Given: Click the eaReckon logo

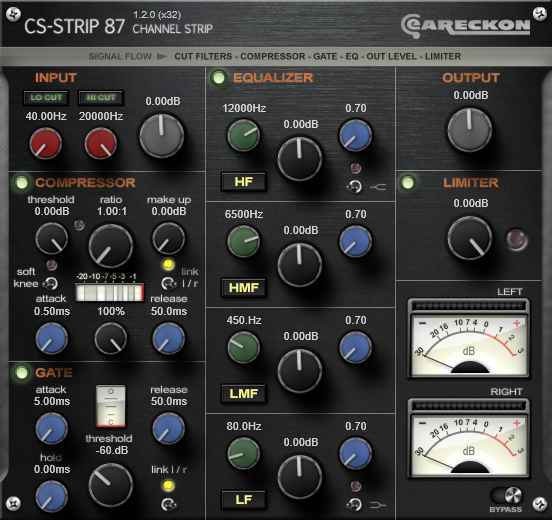Looking at the screenshot, I should pyautogui.click(x=465, y=26).
